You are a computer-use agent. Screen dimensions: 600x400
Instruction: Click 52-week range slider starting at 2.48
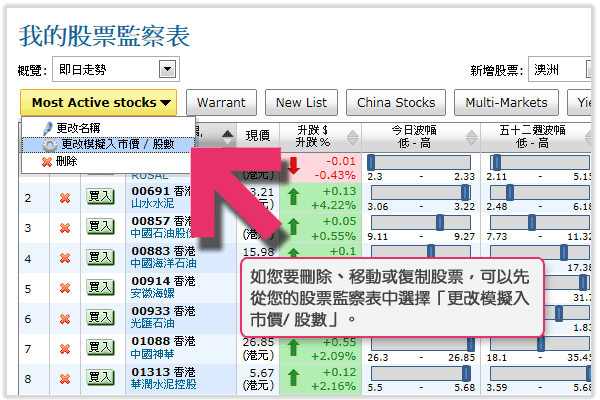pyautogui.click(x=540, y=193)
